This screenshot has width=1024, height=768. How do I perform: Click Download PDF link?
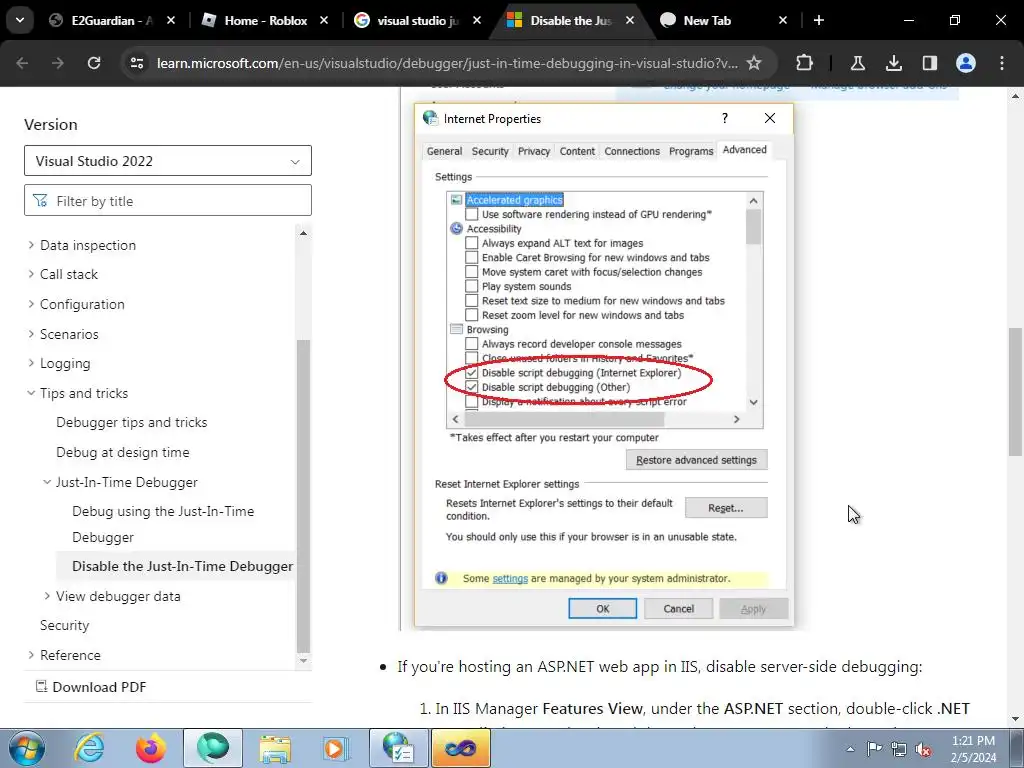click(91, 686)
